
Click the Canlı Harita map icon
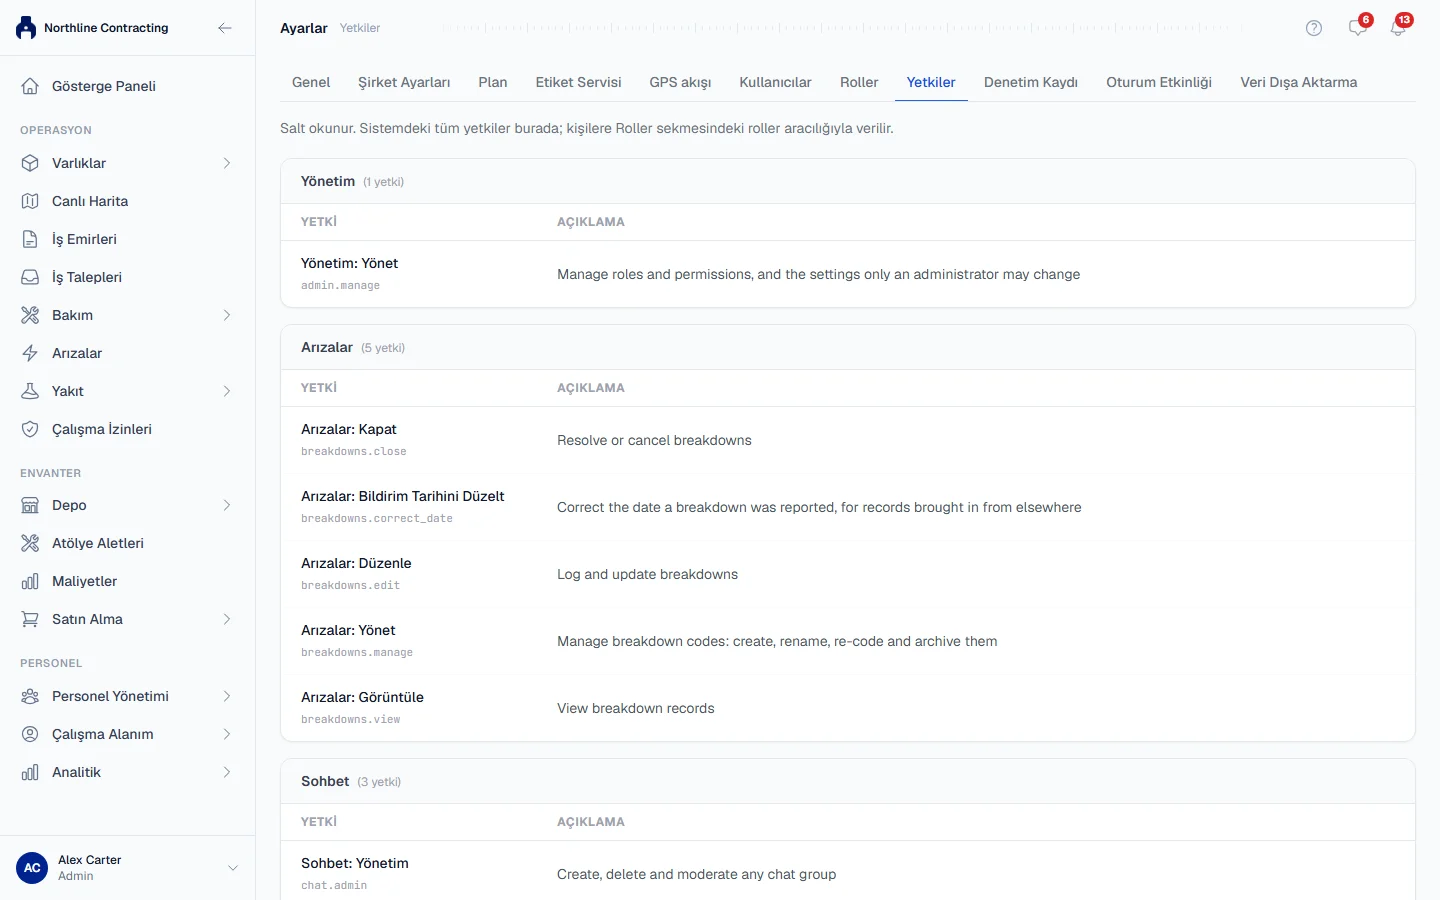(30, 201)
